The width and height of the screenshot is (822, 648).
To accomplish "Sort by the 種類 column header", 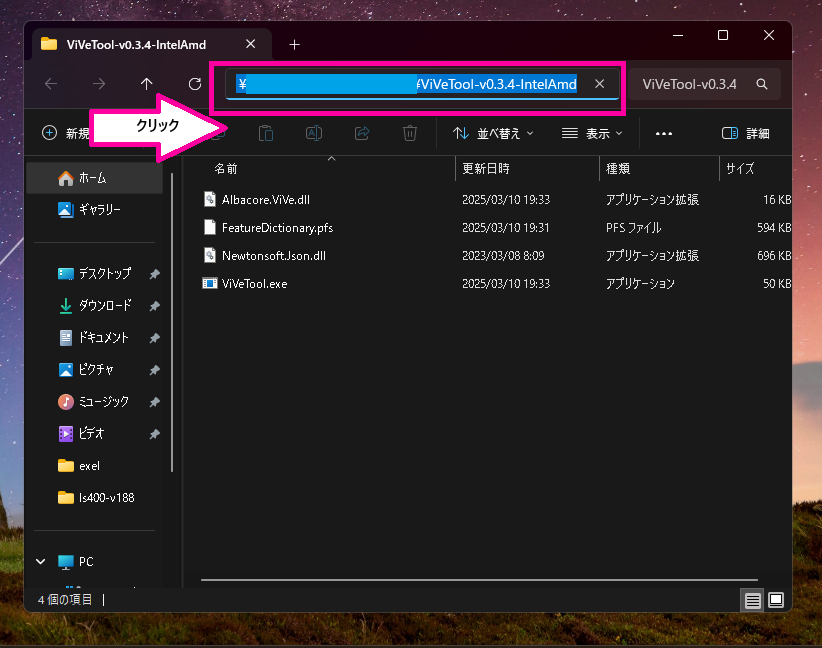I will [x=618, y=168].
